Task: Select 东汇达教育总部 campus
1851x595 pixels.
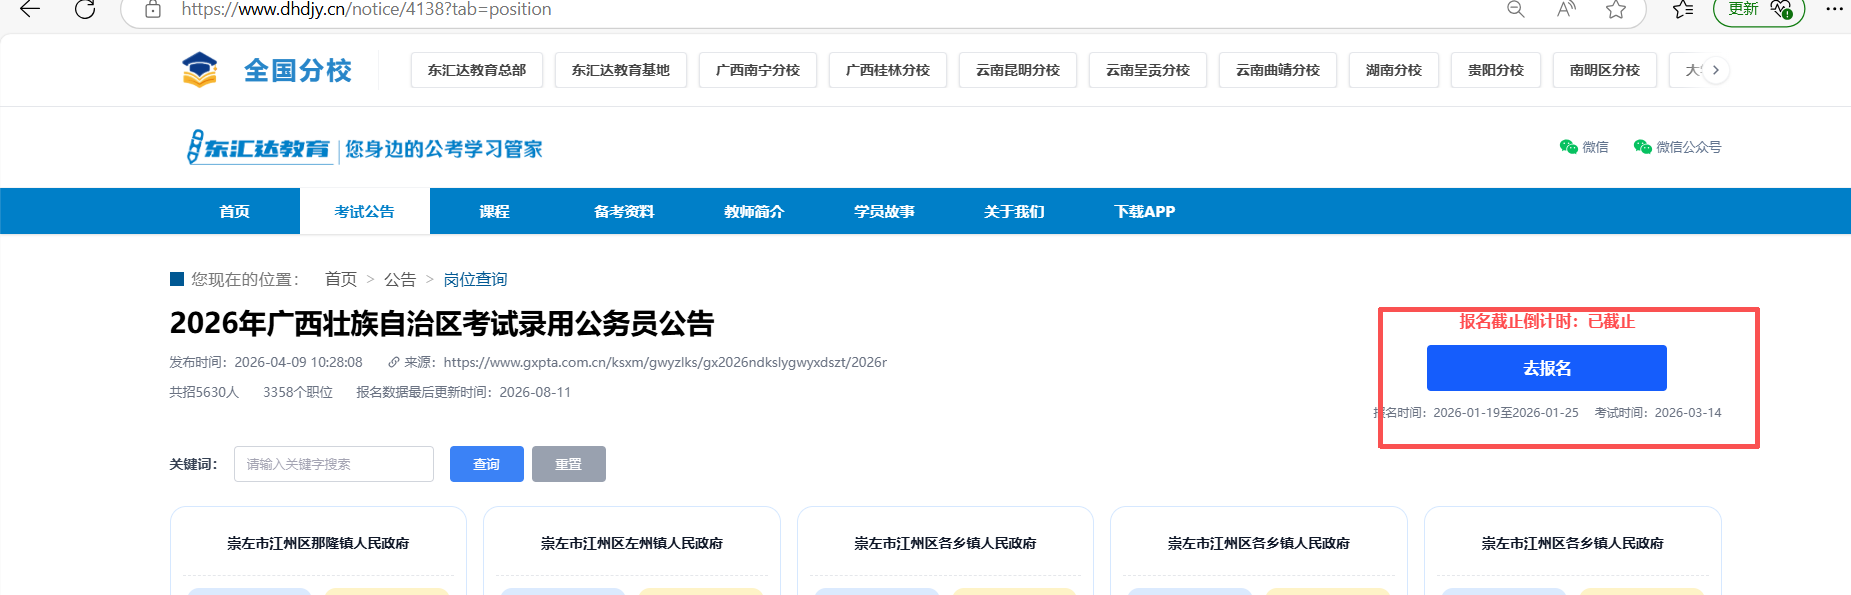Action: tap(477, 70)
